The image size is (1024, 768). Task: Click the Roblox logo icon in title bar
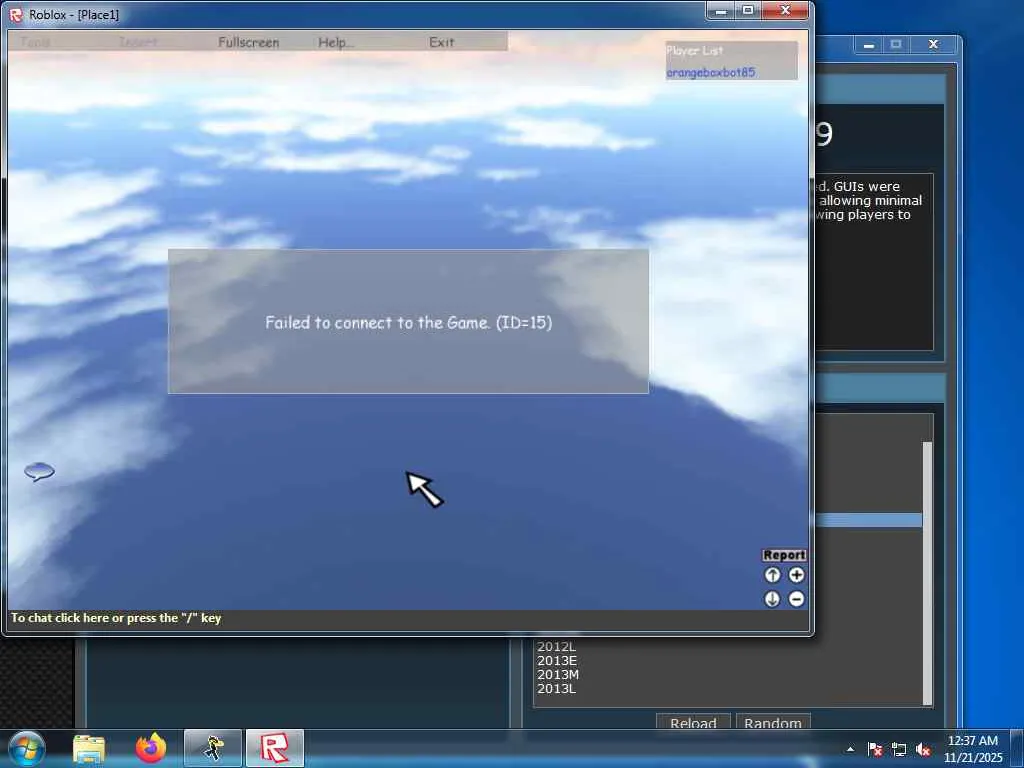tap(16, 14)
